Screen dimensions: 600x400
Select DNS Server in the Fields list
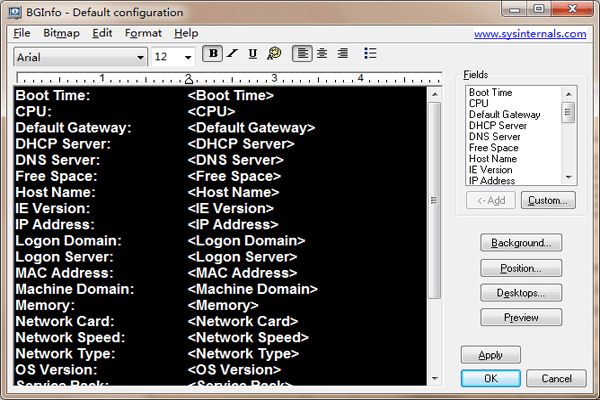coord(495,136)
